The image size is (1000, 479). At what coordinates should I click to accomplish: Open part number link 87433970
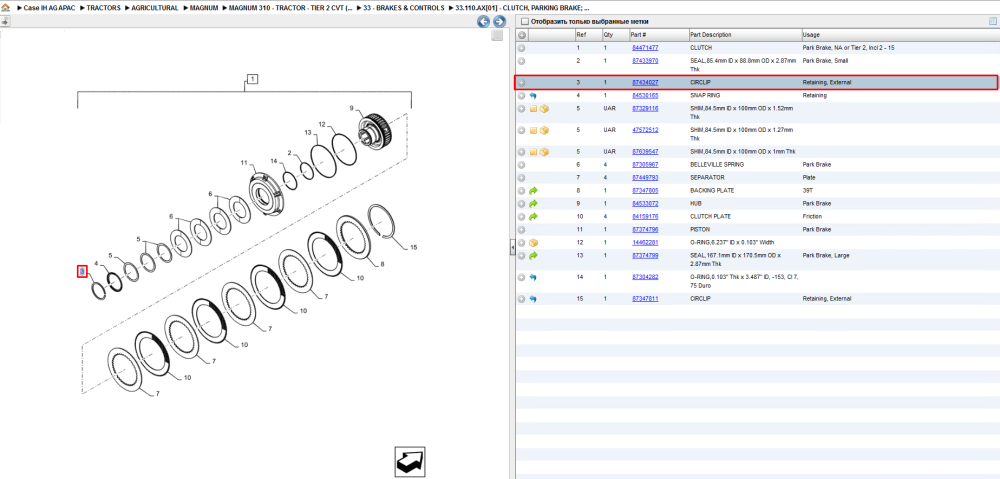(645, 61)
